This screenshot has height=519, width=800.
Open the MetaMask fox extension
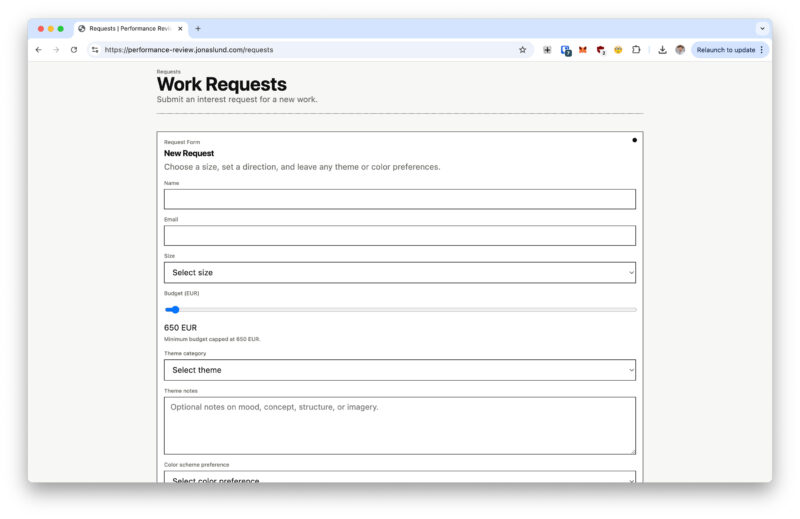(583, 50)
